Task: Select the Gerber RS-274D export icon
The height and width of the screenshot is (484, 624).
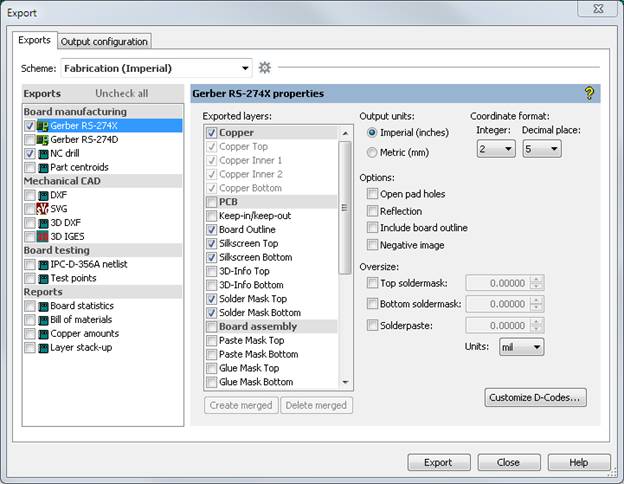Action: tap(43, 140)
